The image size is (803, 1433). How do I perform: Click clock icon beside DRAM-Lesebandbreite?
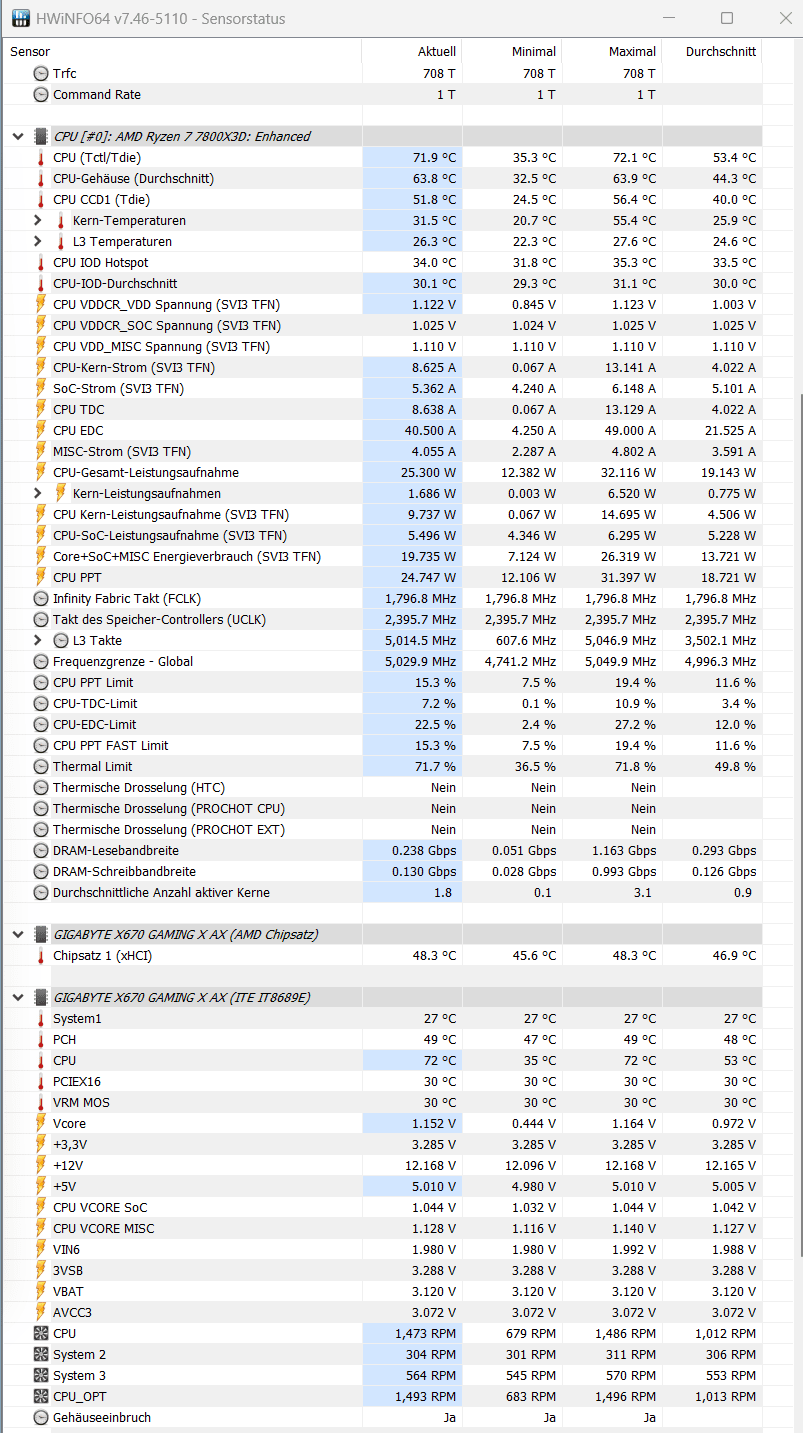[41, 850]
